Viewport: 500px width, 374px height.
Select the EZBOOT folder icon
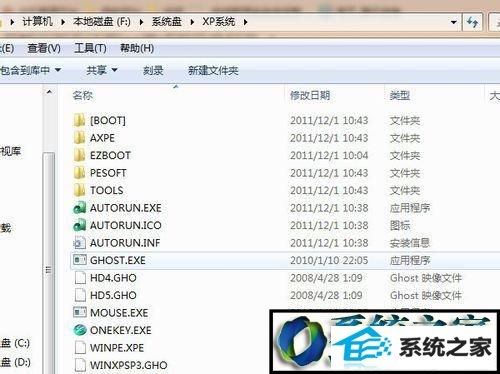click(79, 155)
